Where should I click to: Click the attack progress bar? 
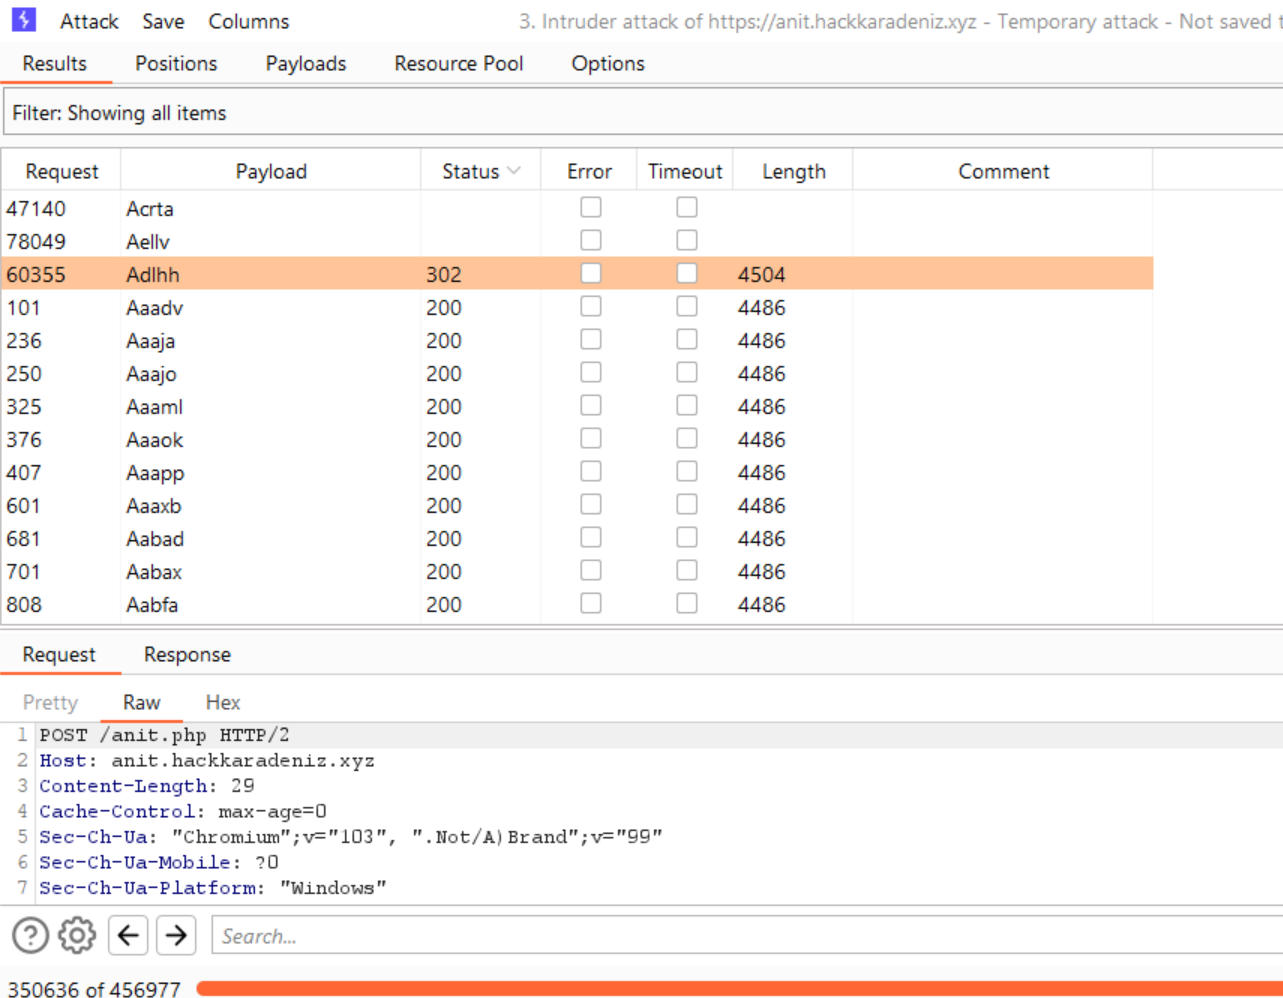point(740,989)
